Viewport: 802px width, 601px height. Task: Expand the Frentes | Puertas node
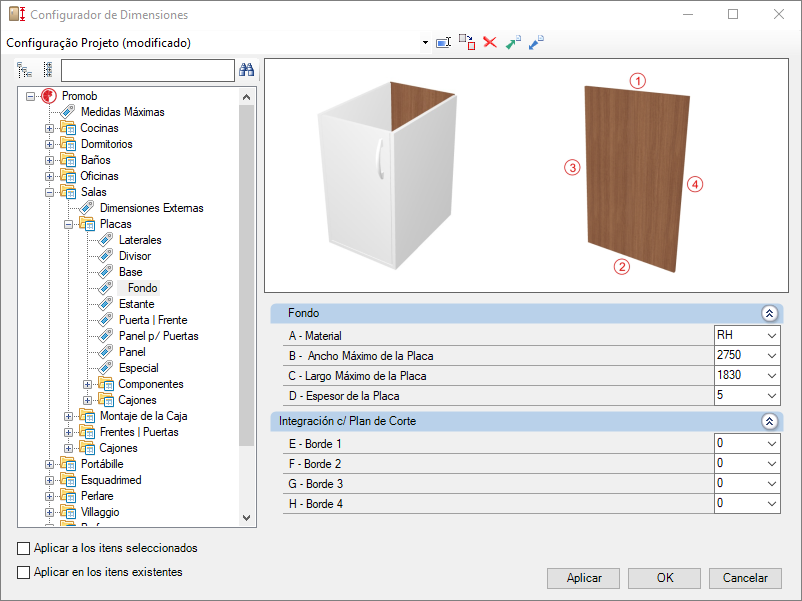click(x=68, y=432)
